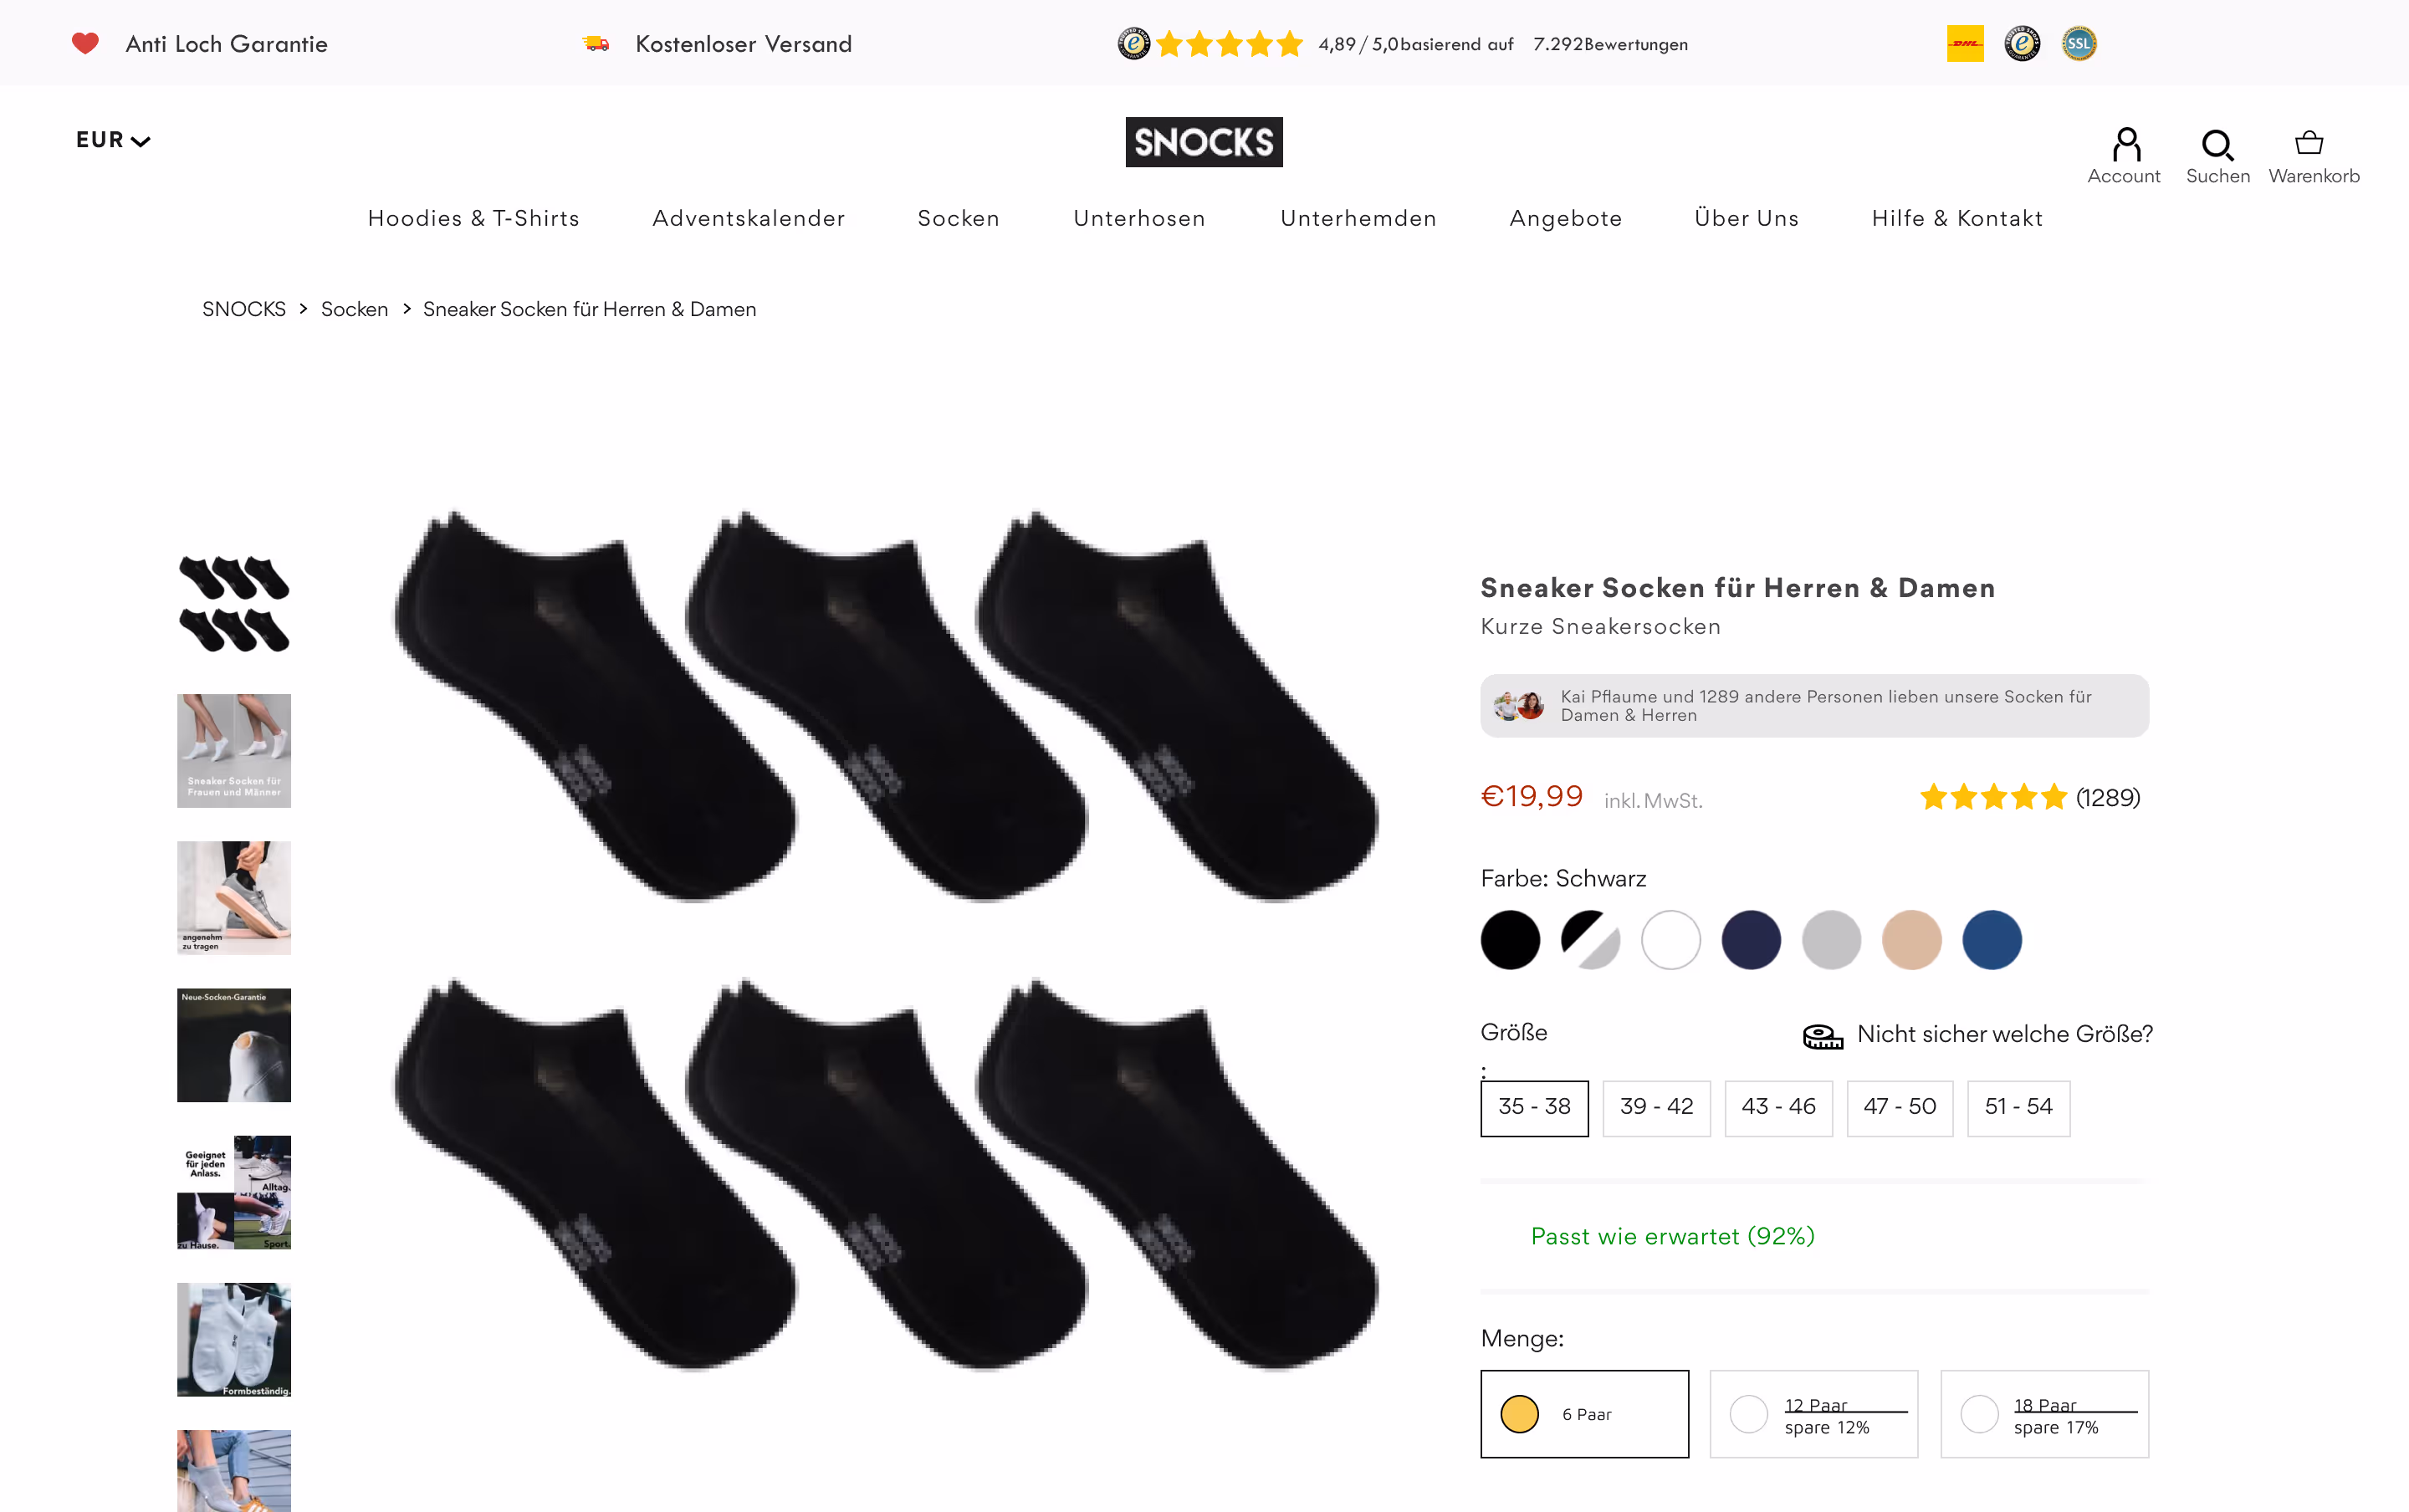Image resolution: width=2409 pixels, height=1512 pixels.
Task: Choose the navy dark blue color swatch
Action: (x=1750, y=939)
